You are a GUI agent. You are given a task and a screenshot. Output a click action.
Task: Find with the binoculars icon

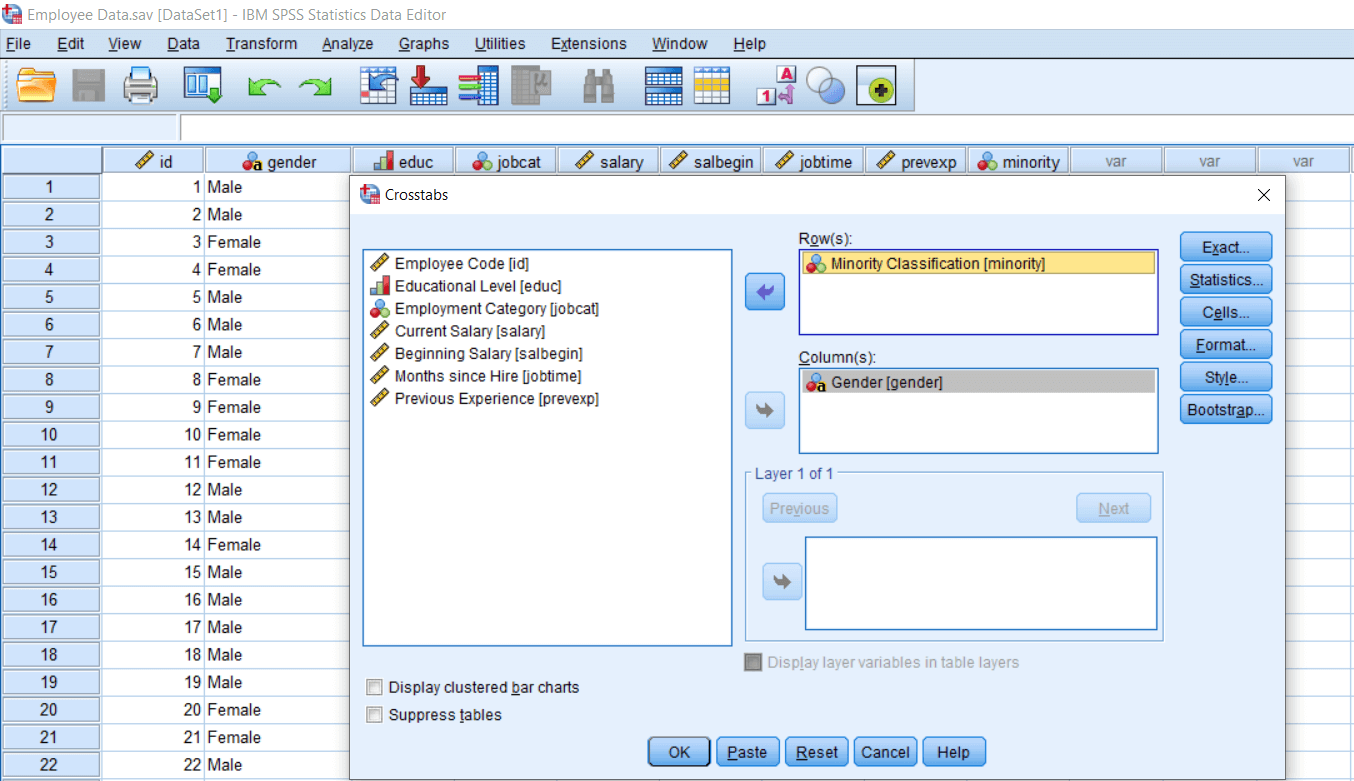pyautogui.click(x=599, y=86)
